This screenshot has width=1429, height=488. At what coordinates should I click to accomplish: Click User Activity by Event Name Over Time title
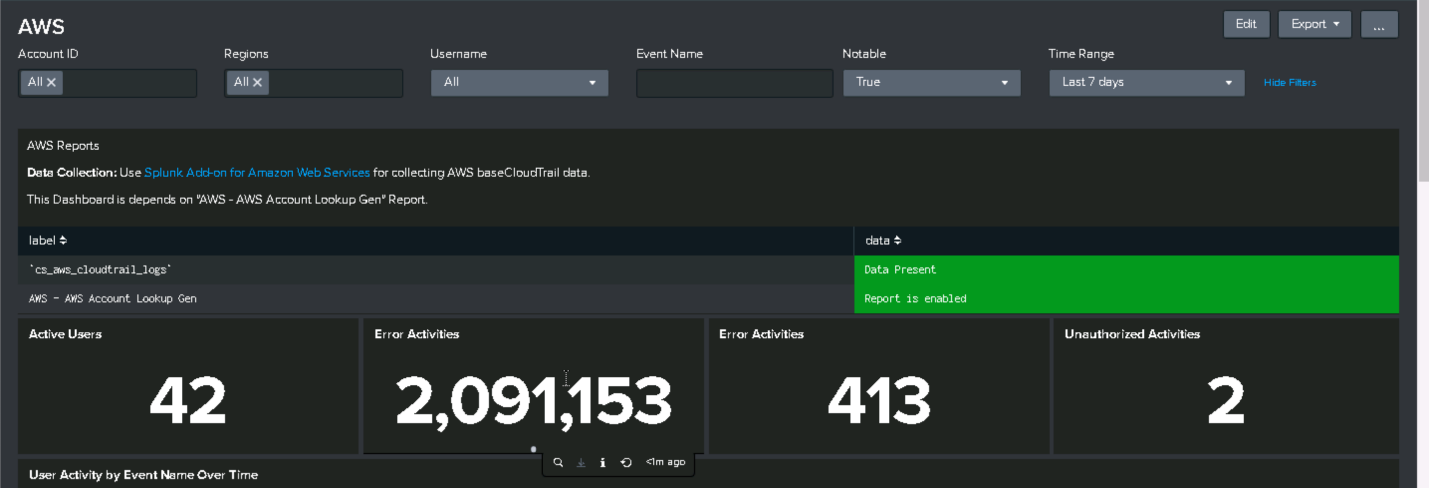(143, 475)
